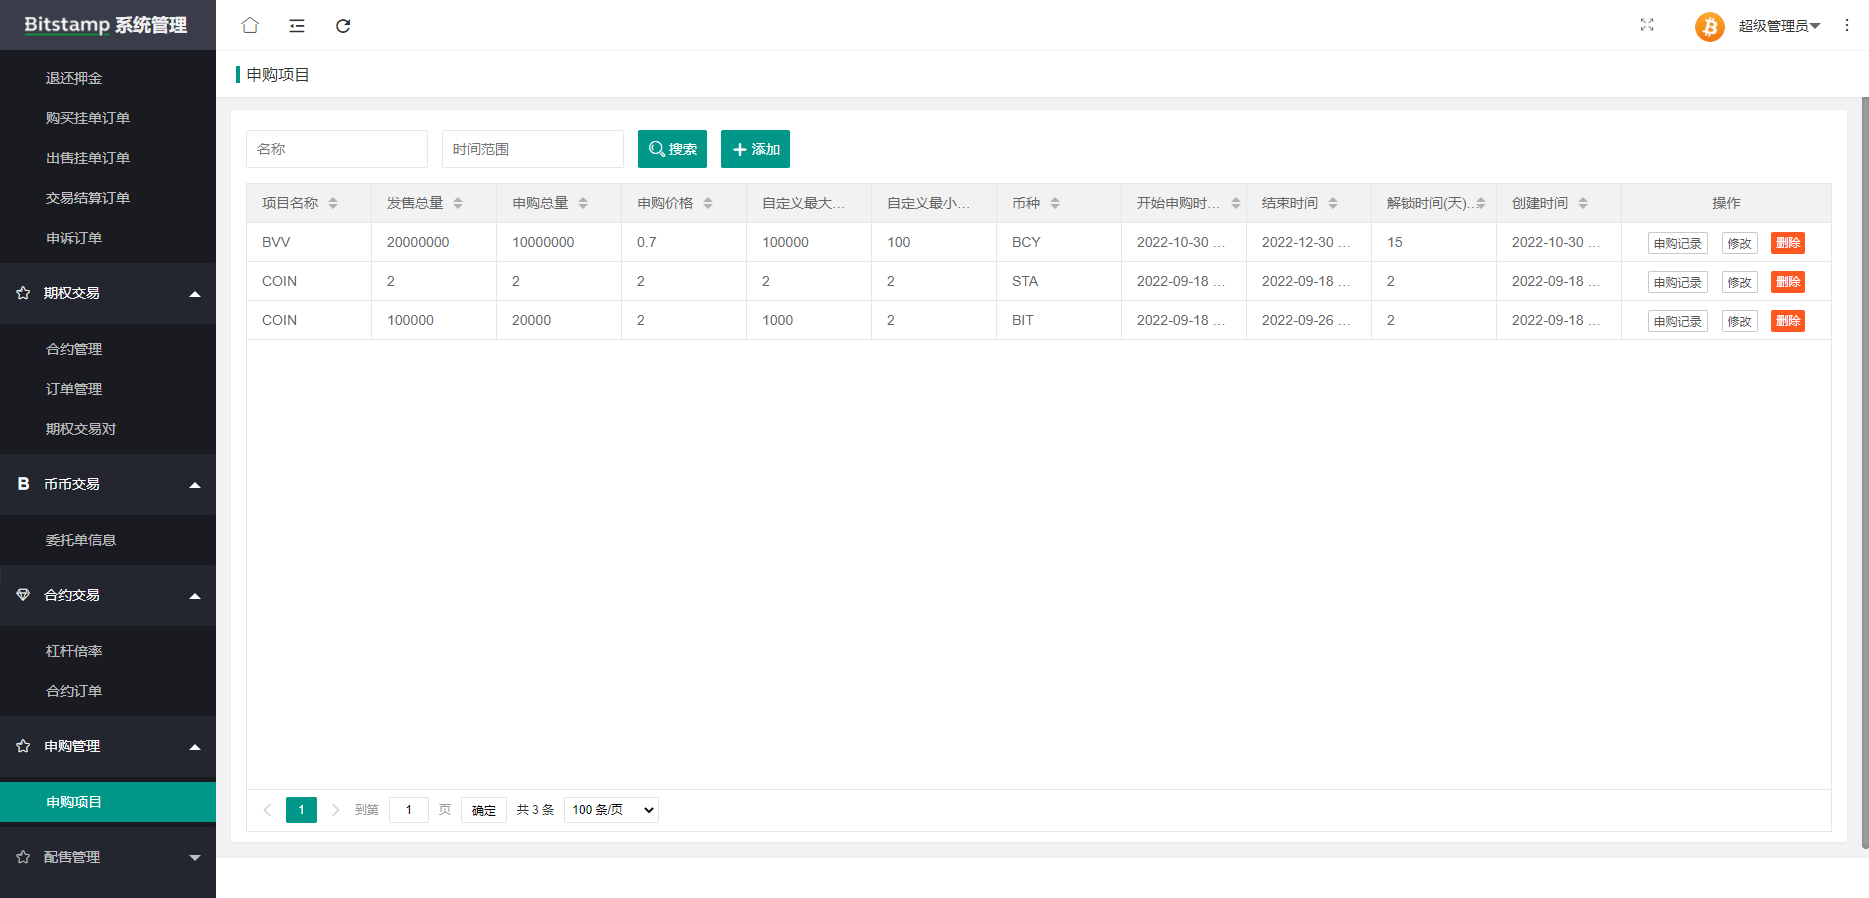Viewport: 1869px width, 898px height.
Task: Click the refresh page icon
Action: (343, 26)
